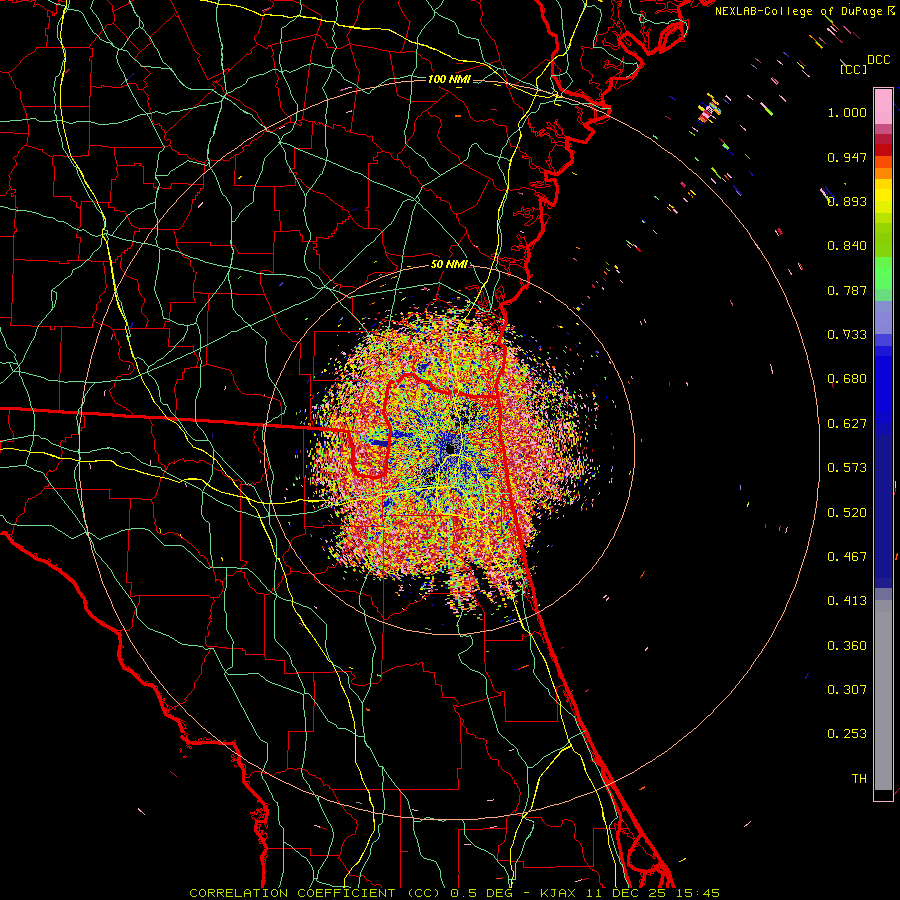
Task: Select the 0.307 scale label
Action: [x=847, y=690]
